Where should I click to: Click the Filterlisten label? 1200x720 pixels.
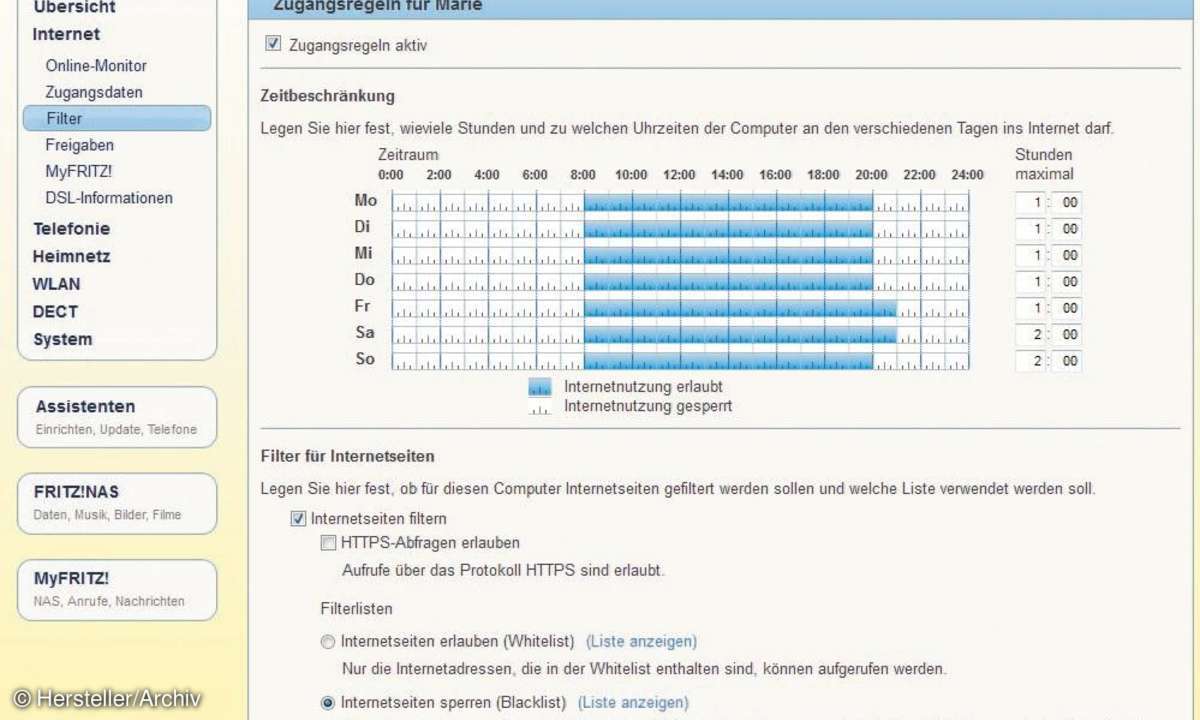[x=356, y=608]
